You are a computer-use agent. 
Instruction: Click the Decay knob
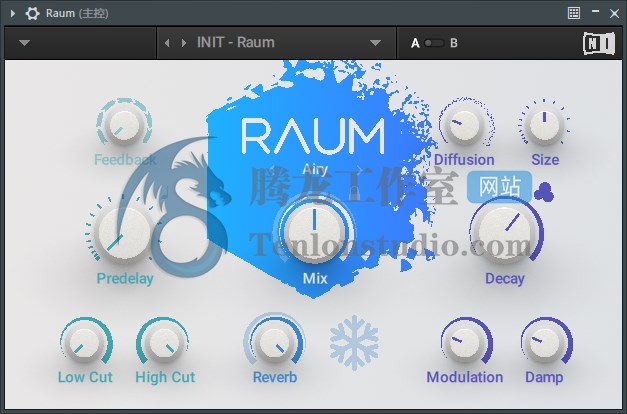[x=505, y=233]
